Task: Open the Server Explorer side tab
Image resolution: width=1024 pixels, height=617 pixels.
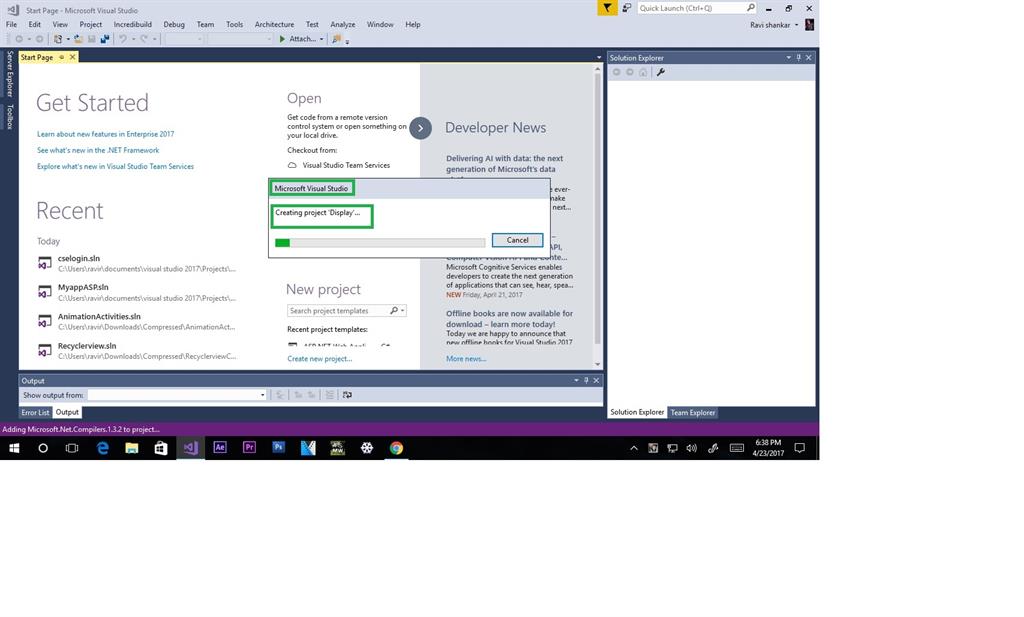Action: [10, 74]
